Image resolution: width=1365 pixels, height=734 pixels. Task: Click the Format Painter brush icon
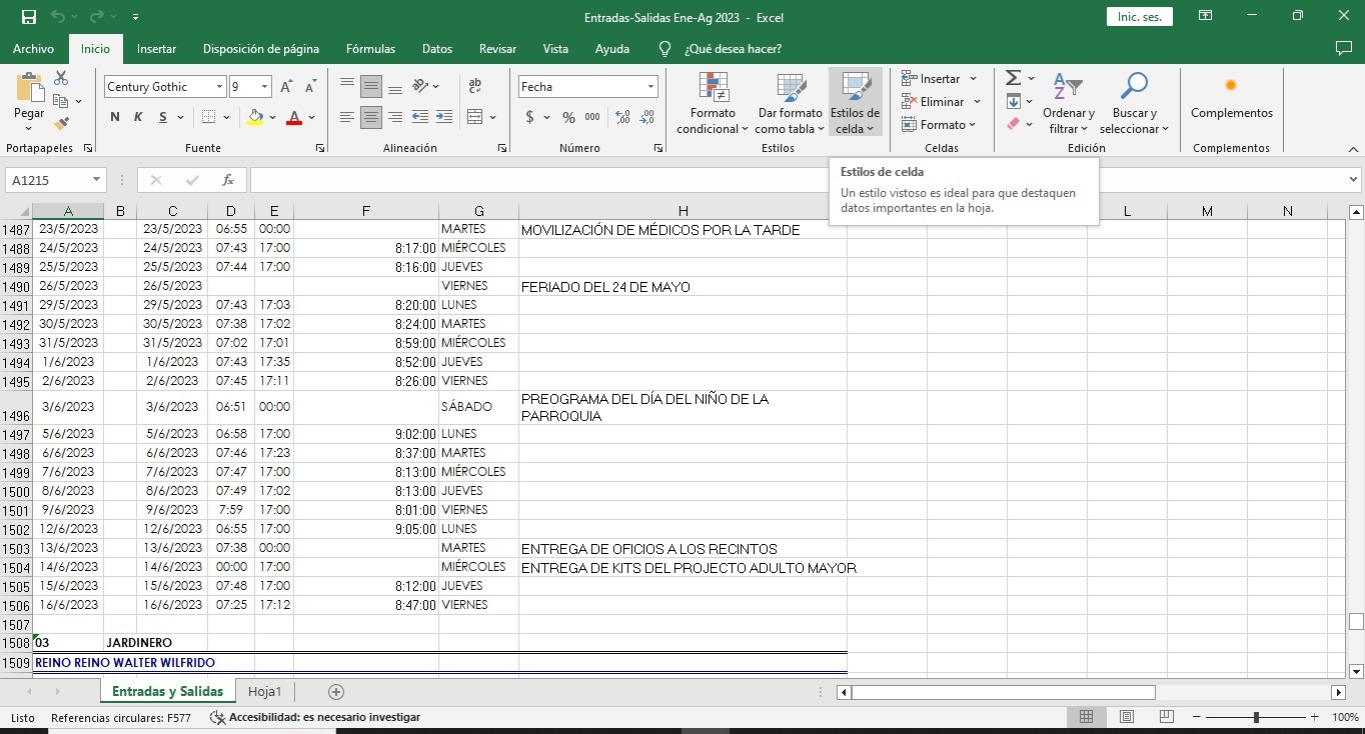coord(61,124)
